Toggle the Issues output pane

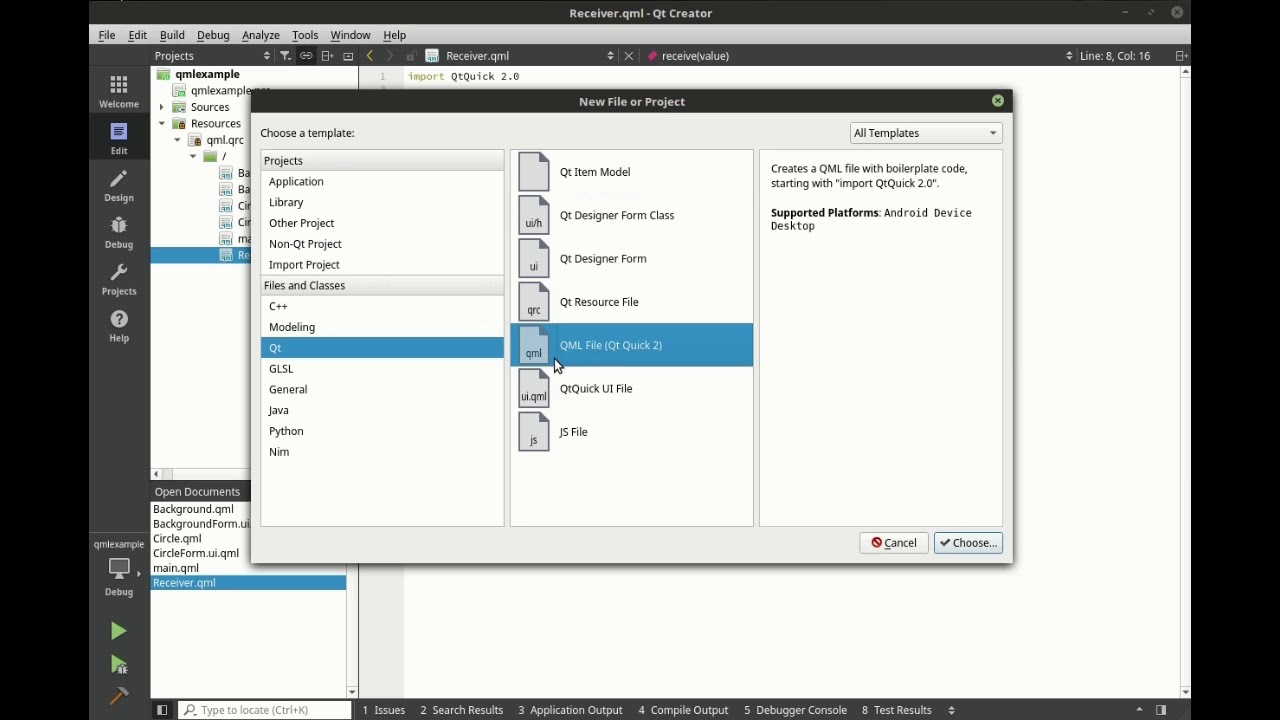click(384, 710)
